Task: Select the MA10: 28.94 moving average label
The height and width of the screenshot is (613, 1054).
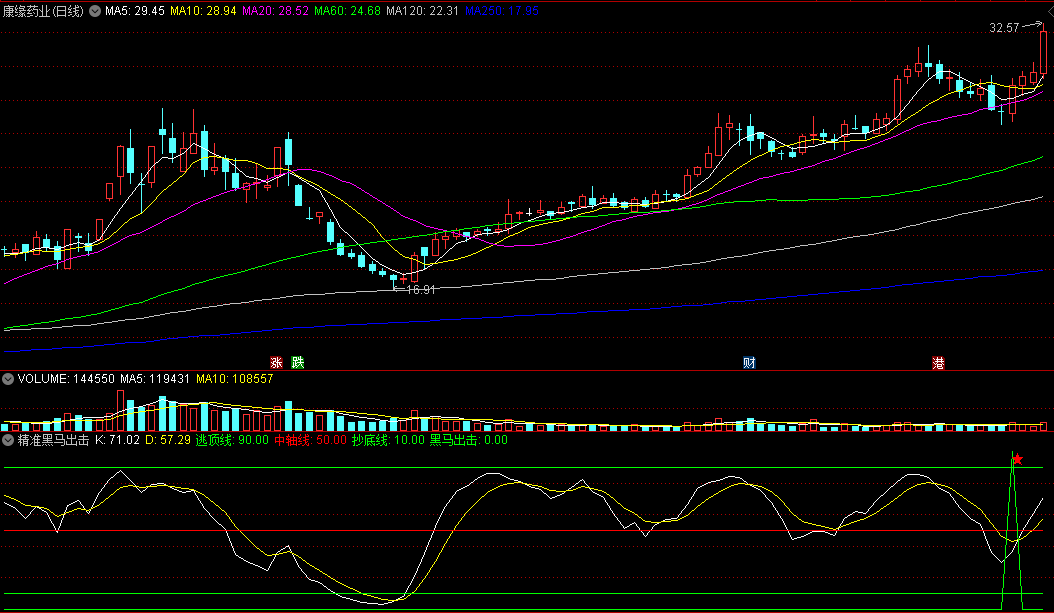Action: click(203, 11)
